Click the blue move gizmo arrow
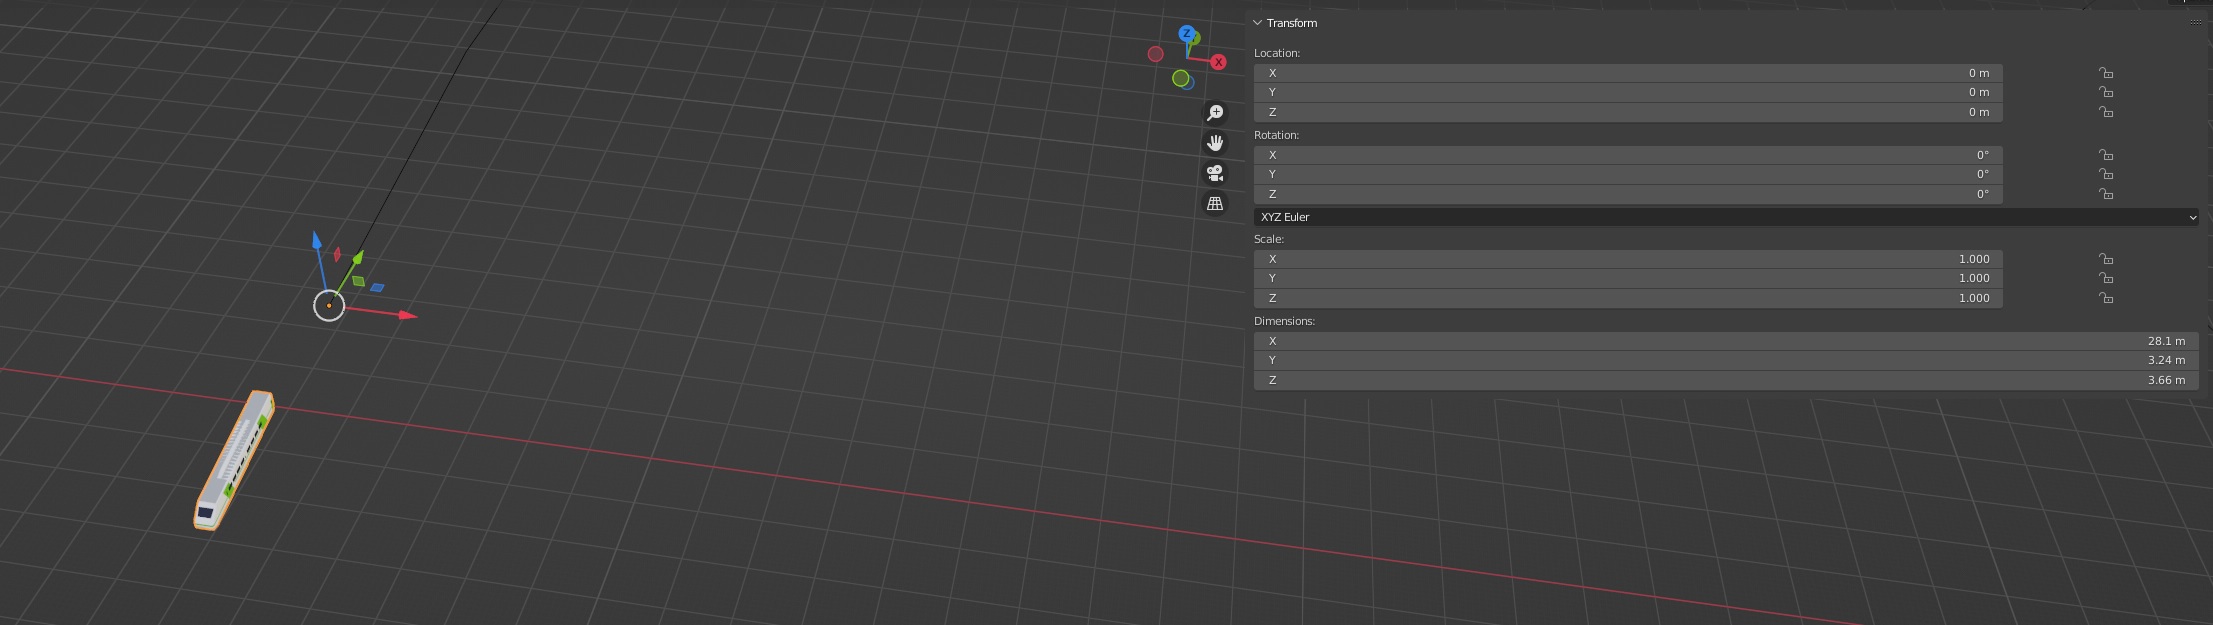The image size is (2213, 625). pos(317,240)
